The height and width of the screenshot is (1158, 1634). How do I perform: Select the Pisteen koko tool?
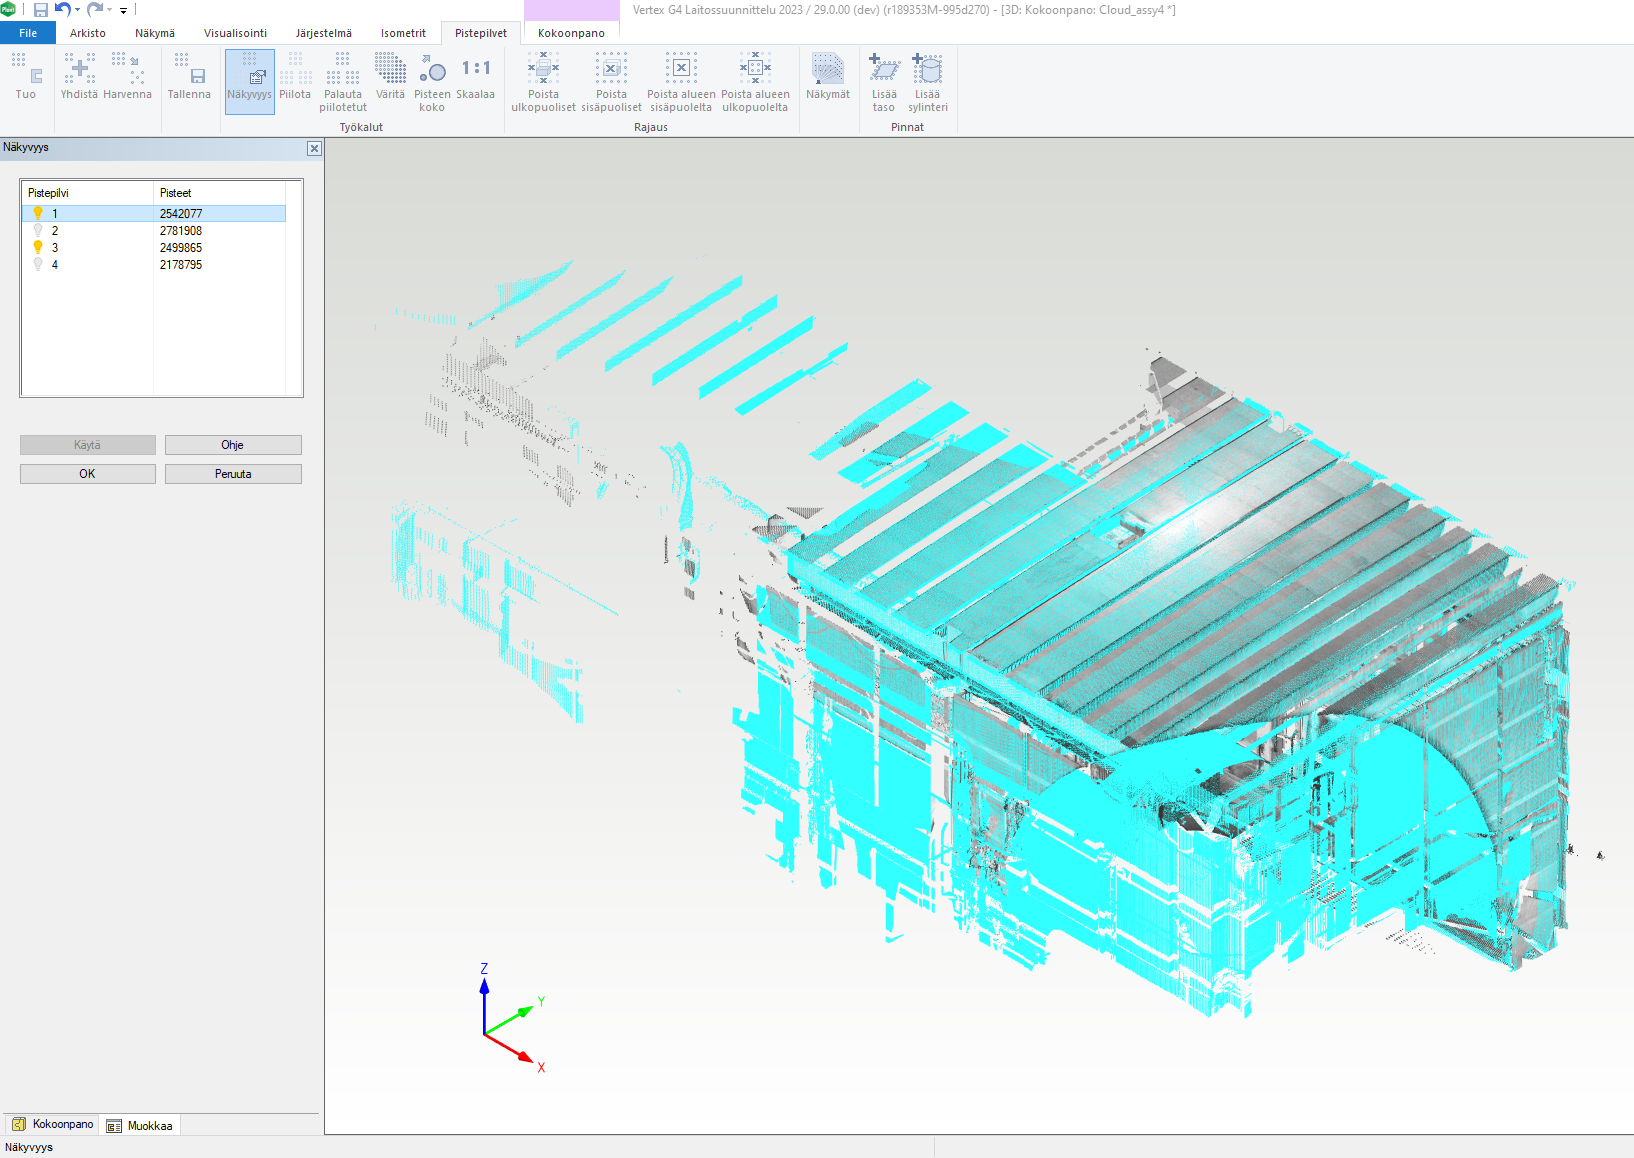(432, 80)
